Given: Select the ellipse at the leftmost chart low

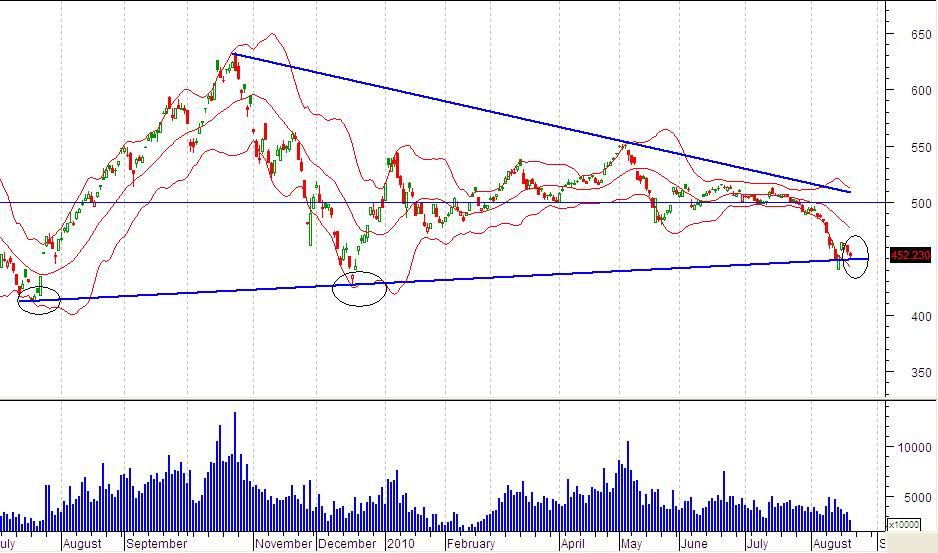Looking at the screenshot, I should coord(39,300).
